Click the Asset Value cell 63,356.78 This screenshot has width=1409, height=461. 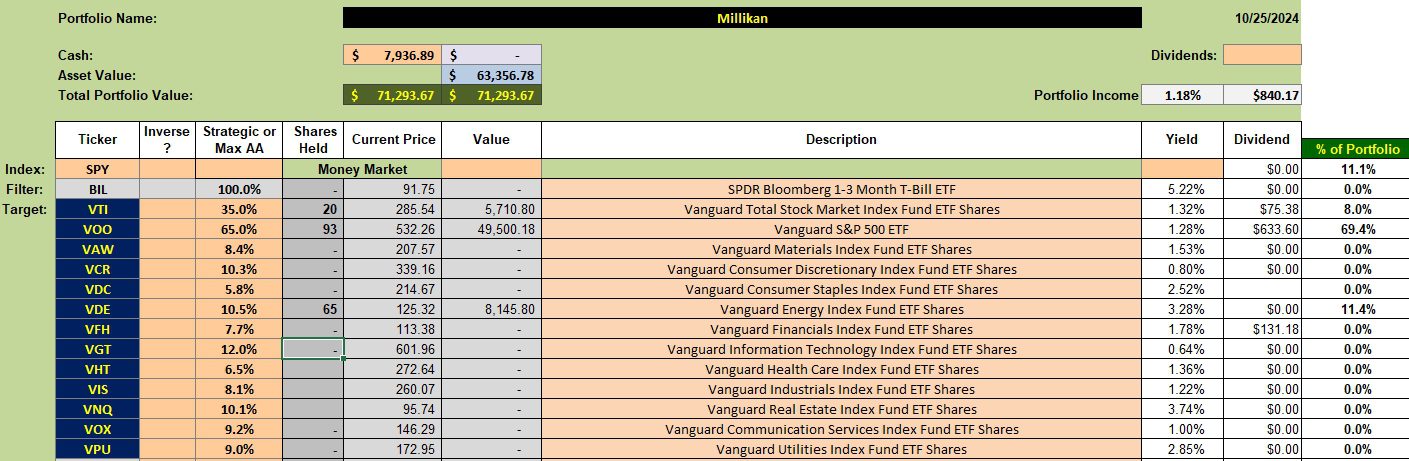(491, 75)
